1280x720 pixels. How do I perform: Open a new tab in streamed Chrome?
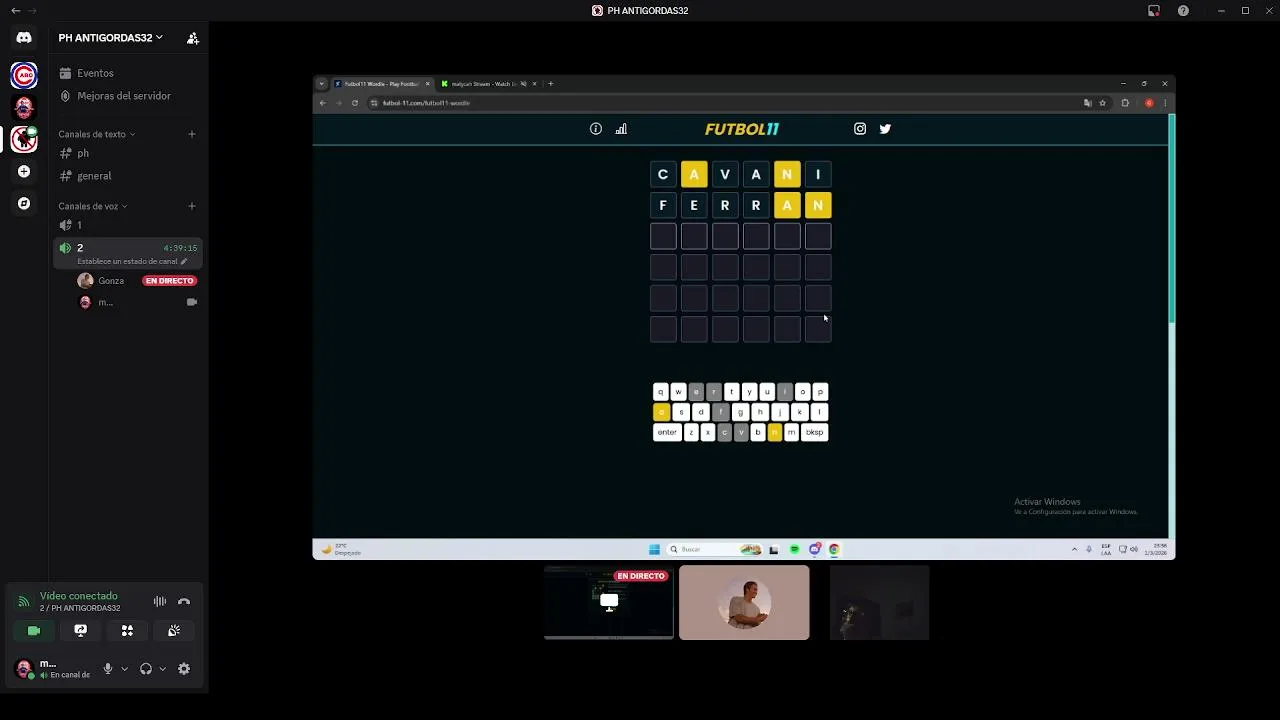click(550, 84)
